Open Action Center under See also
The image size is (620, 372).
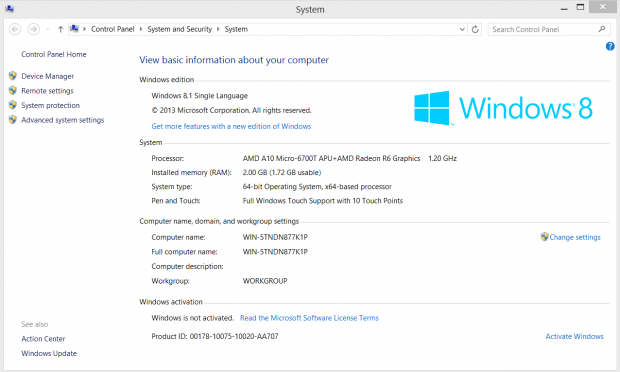coord(43,339)
